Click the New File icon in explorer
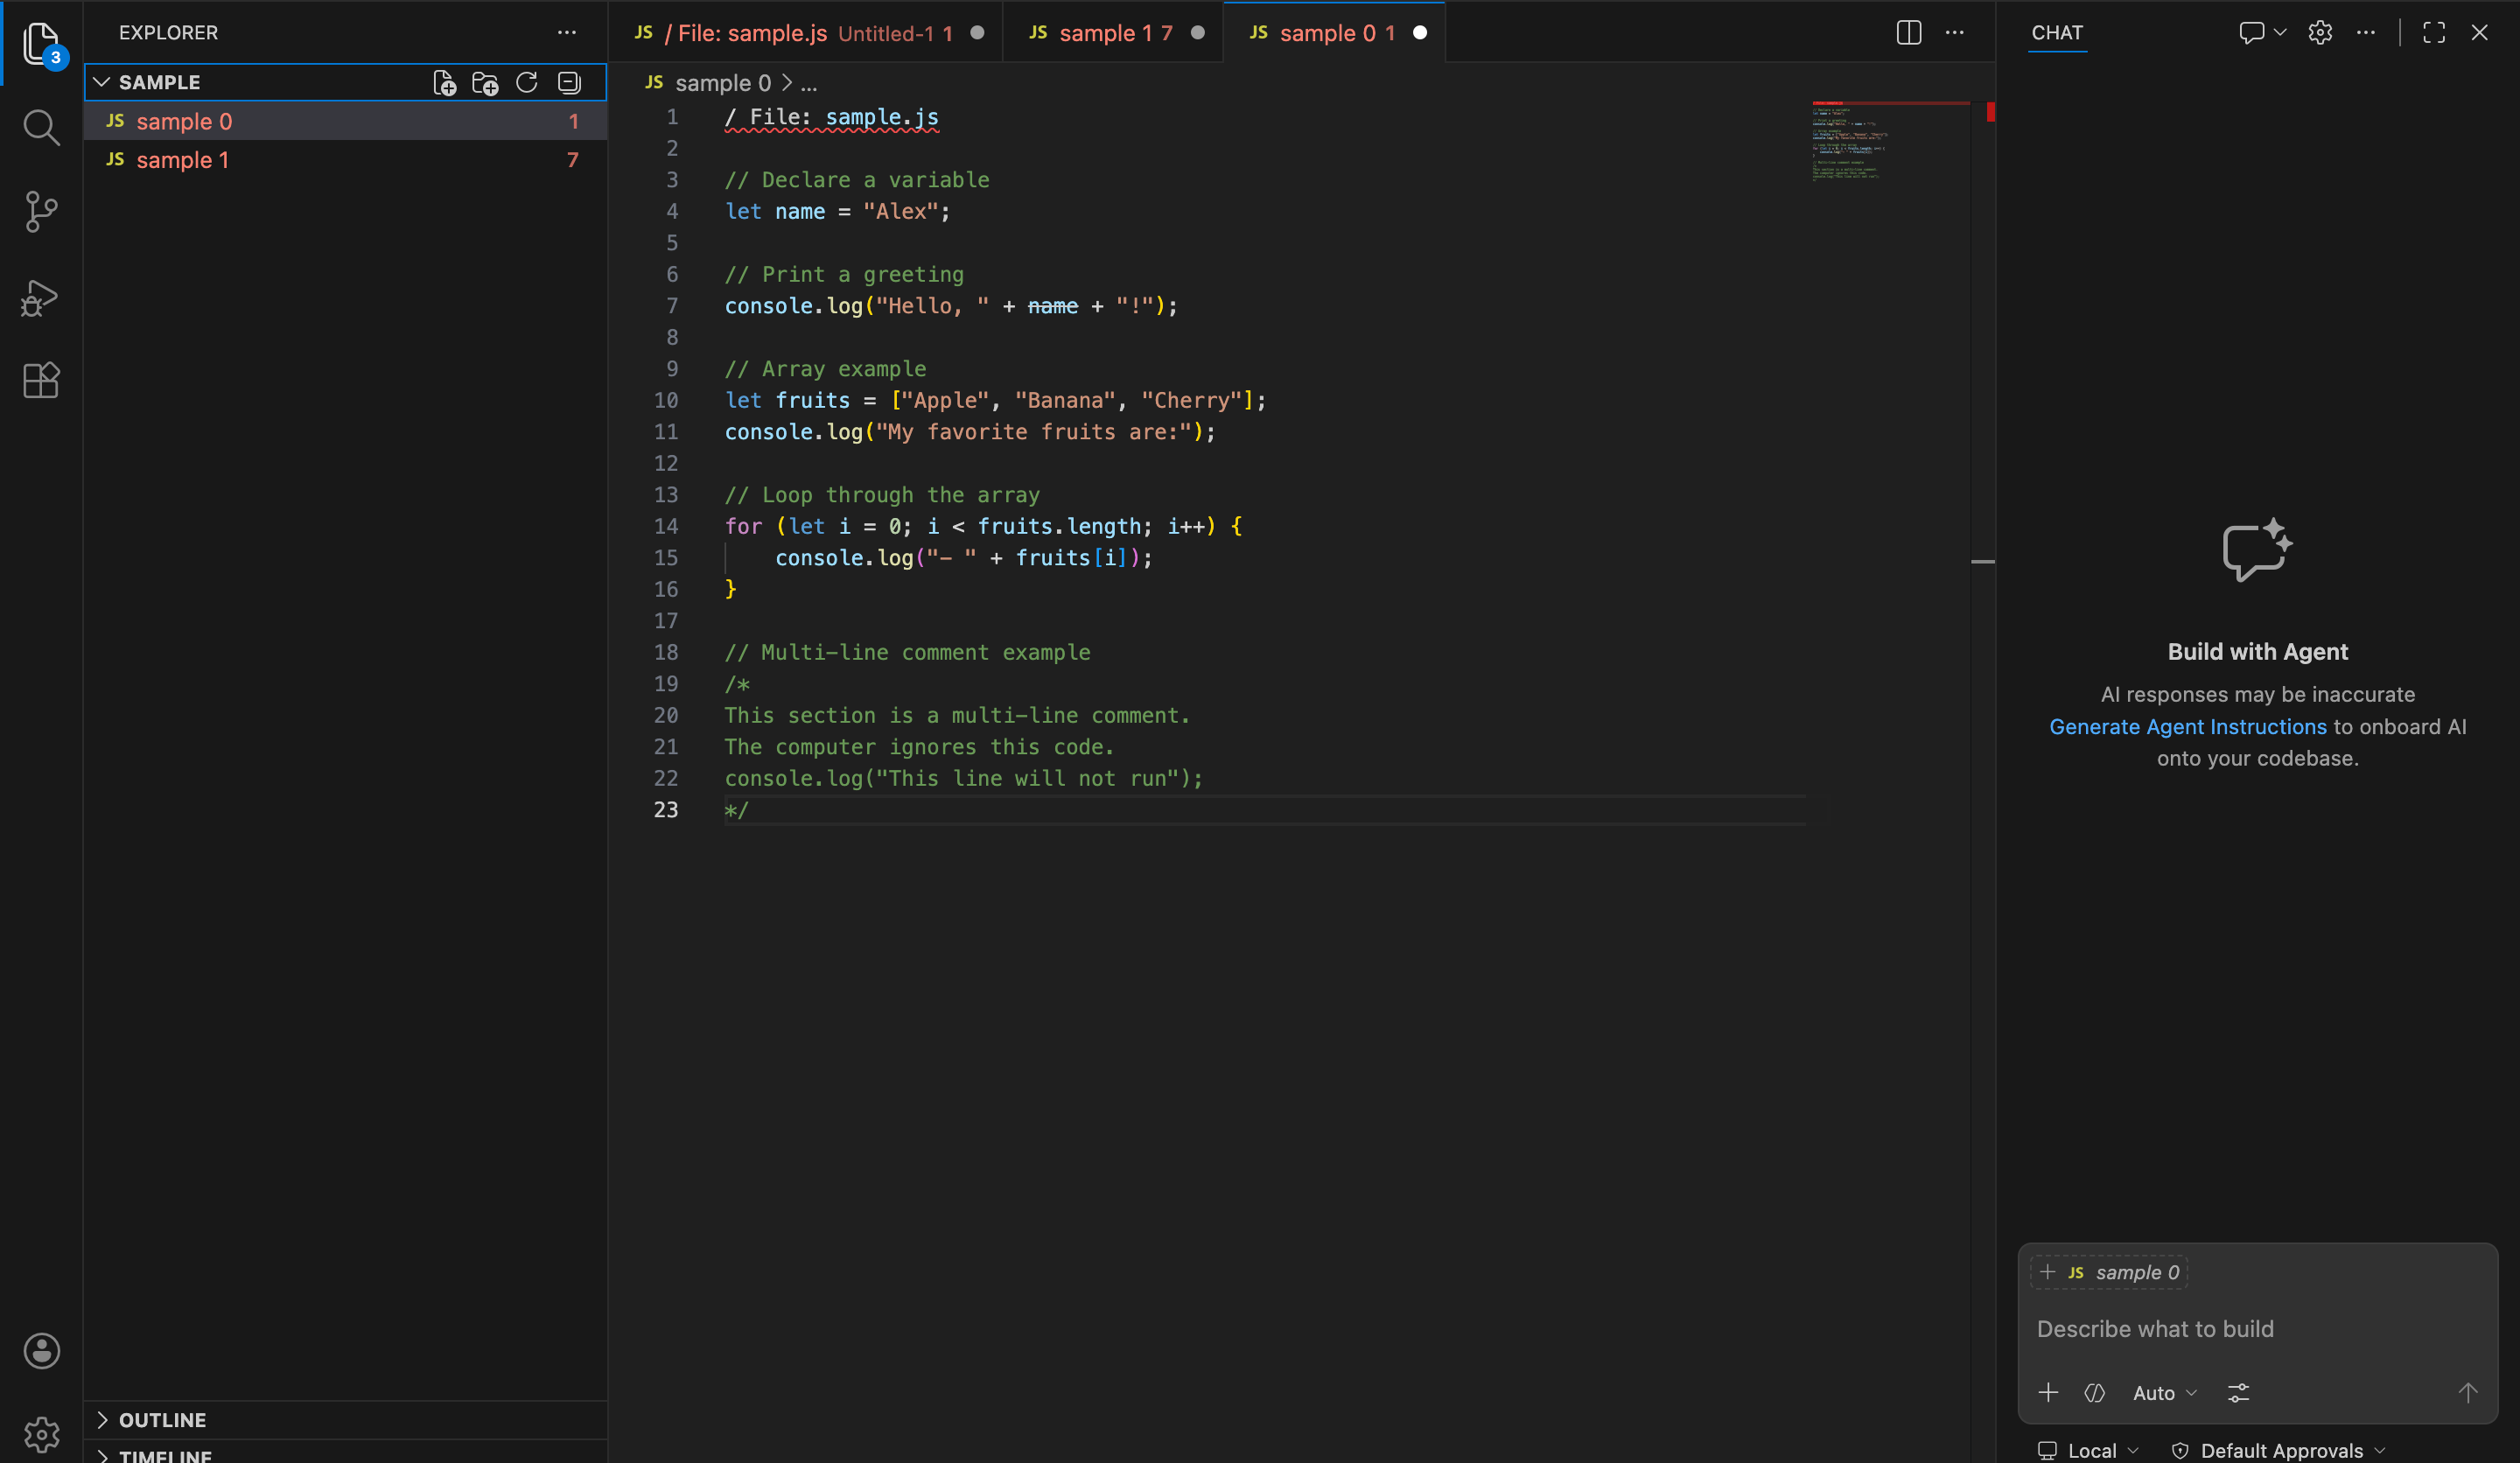This screenshot has width=2520, height=1463. point(444,83)
